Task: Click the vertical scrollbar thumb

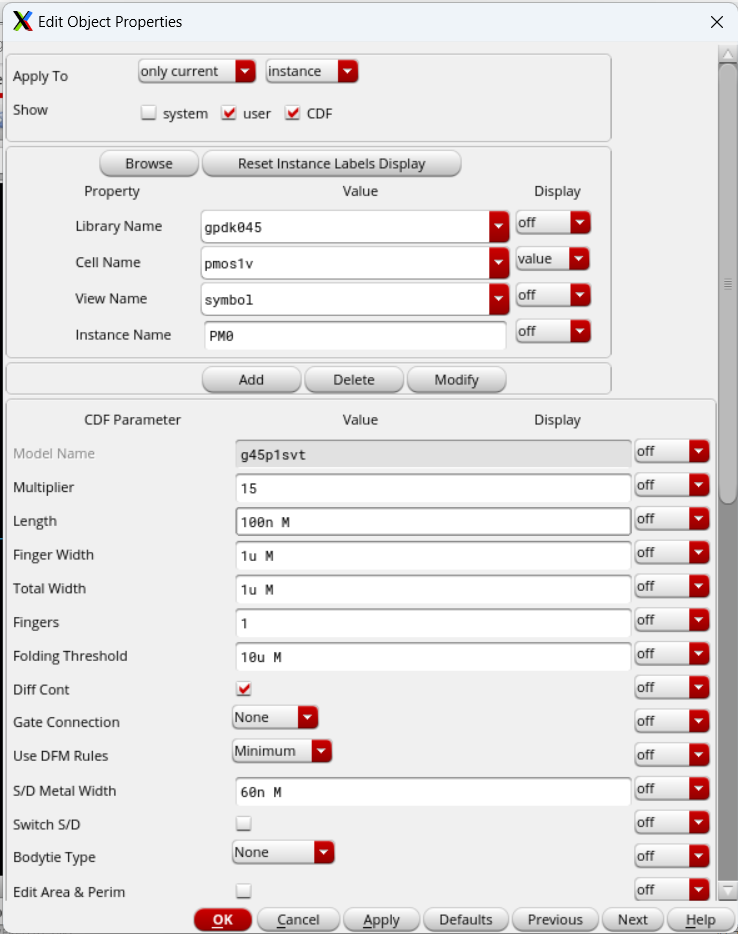Action: tap(728, 284)
